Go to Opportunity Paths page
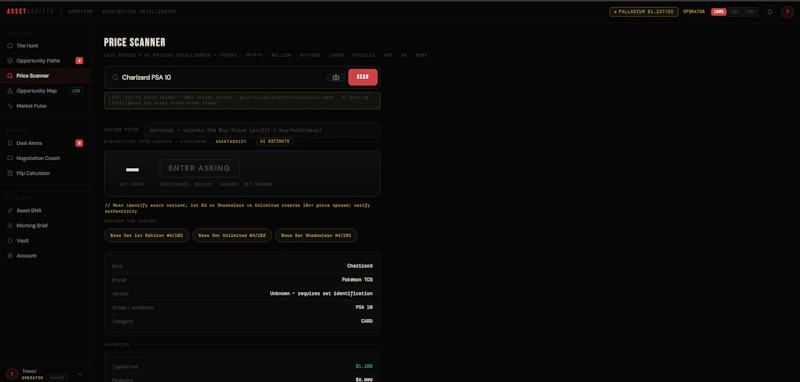 coord(38,61)
